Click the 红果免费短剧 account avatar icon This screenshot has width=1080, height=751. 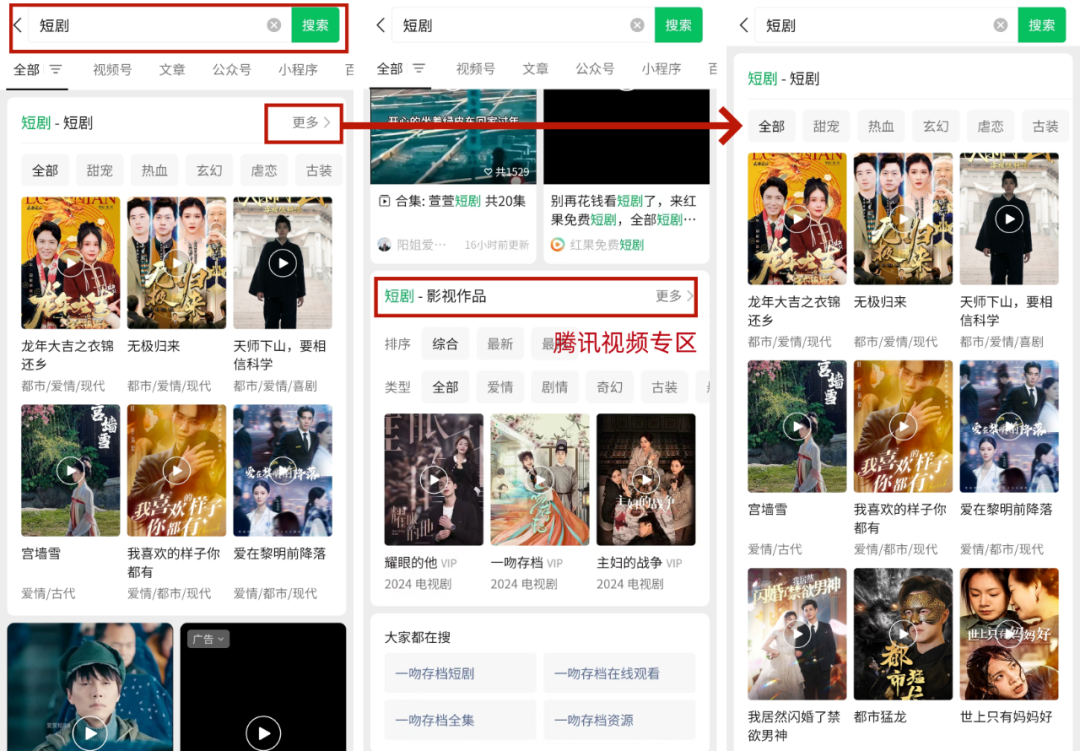coord(558,245)
